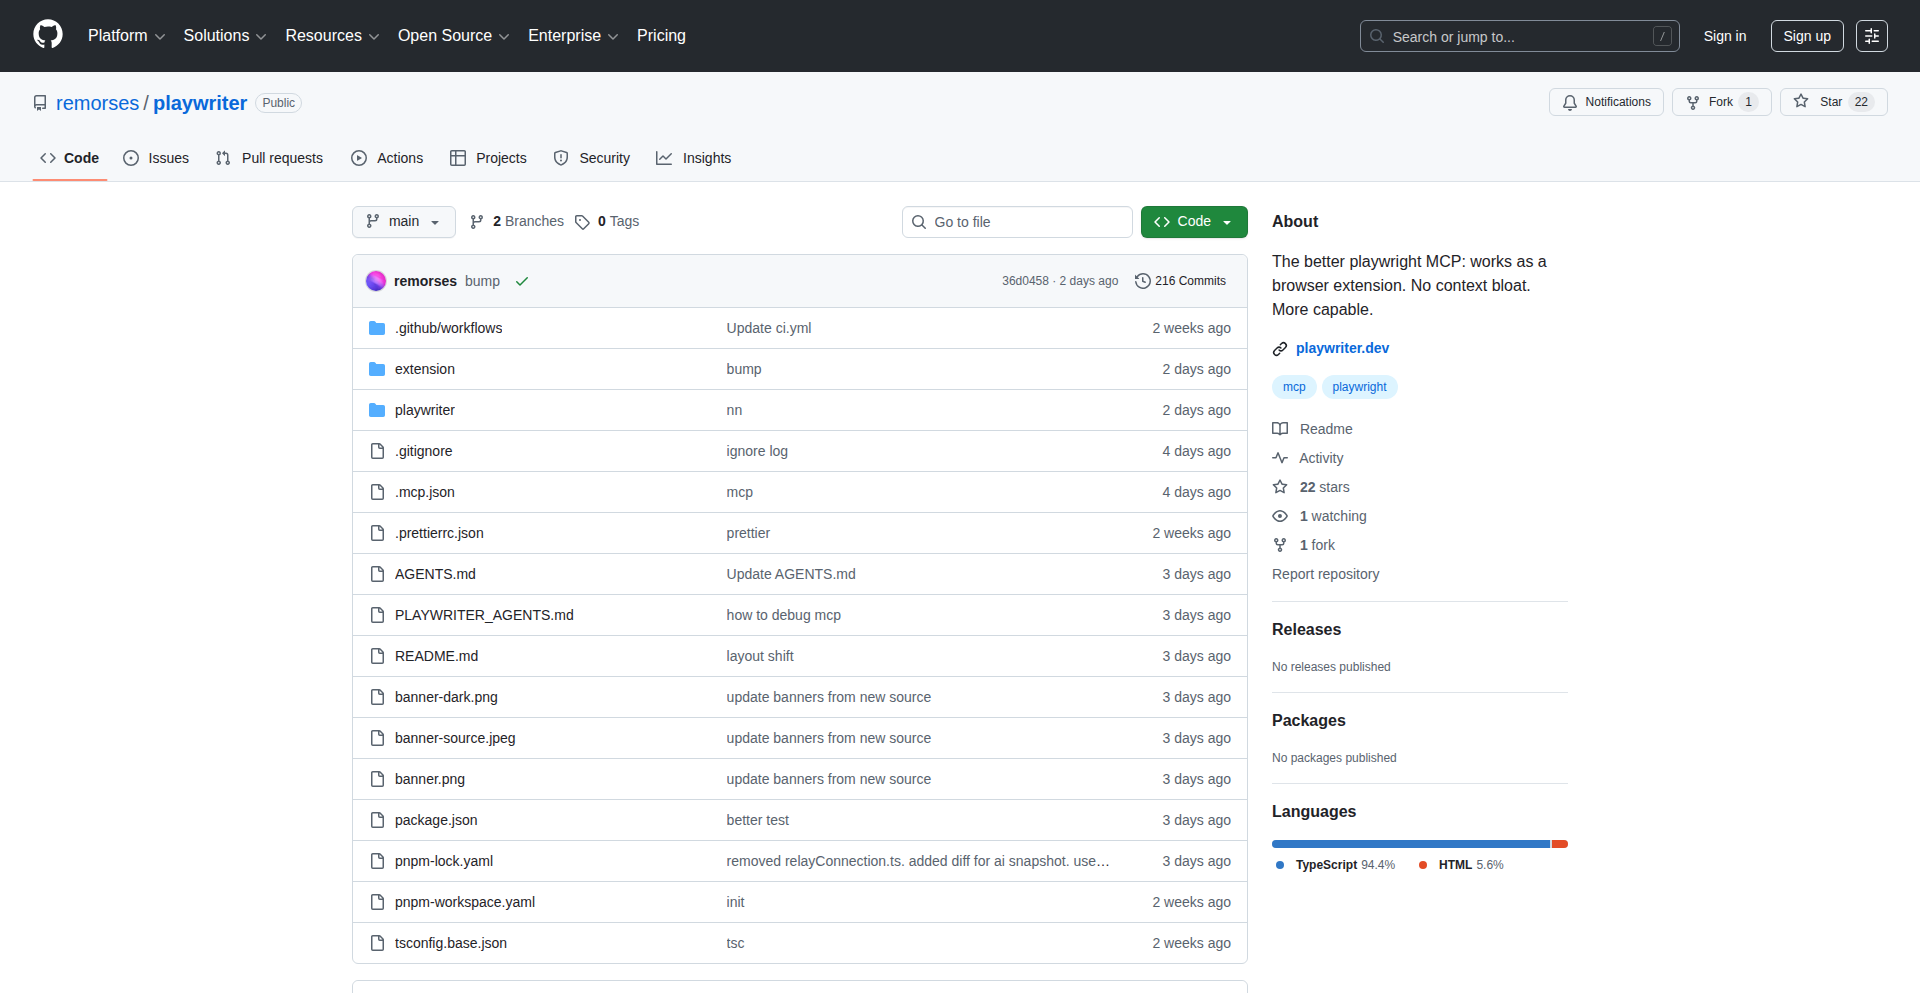Viewport: 1920px width, 993px height.
Task: Click the Sign up button
Action: [x=1806, y=35]
